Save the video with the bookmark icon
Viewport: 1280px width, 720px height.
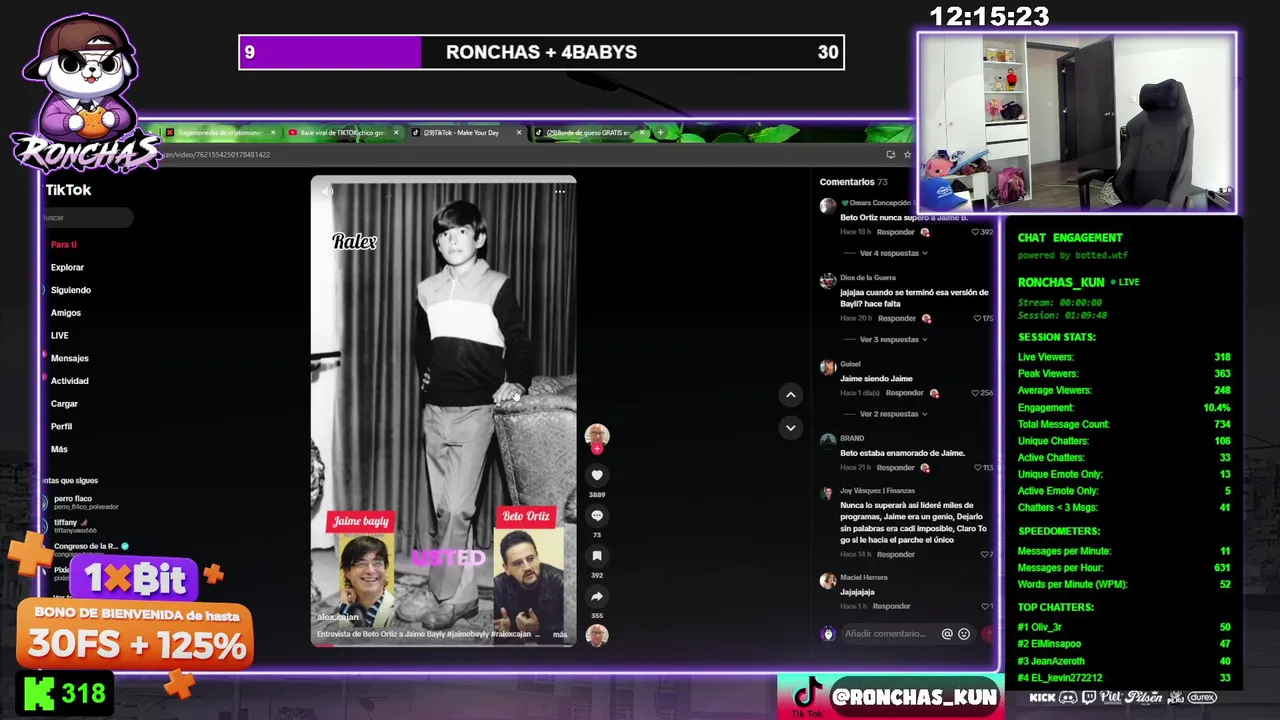pyautogui.click(x=597, y=556)
